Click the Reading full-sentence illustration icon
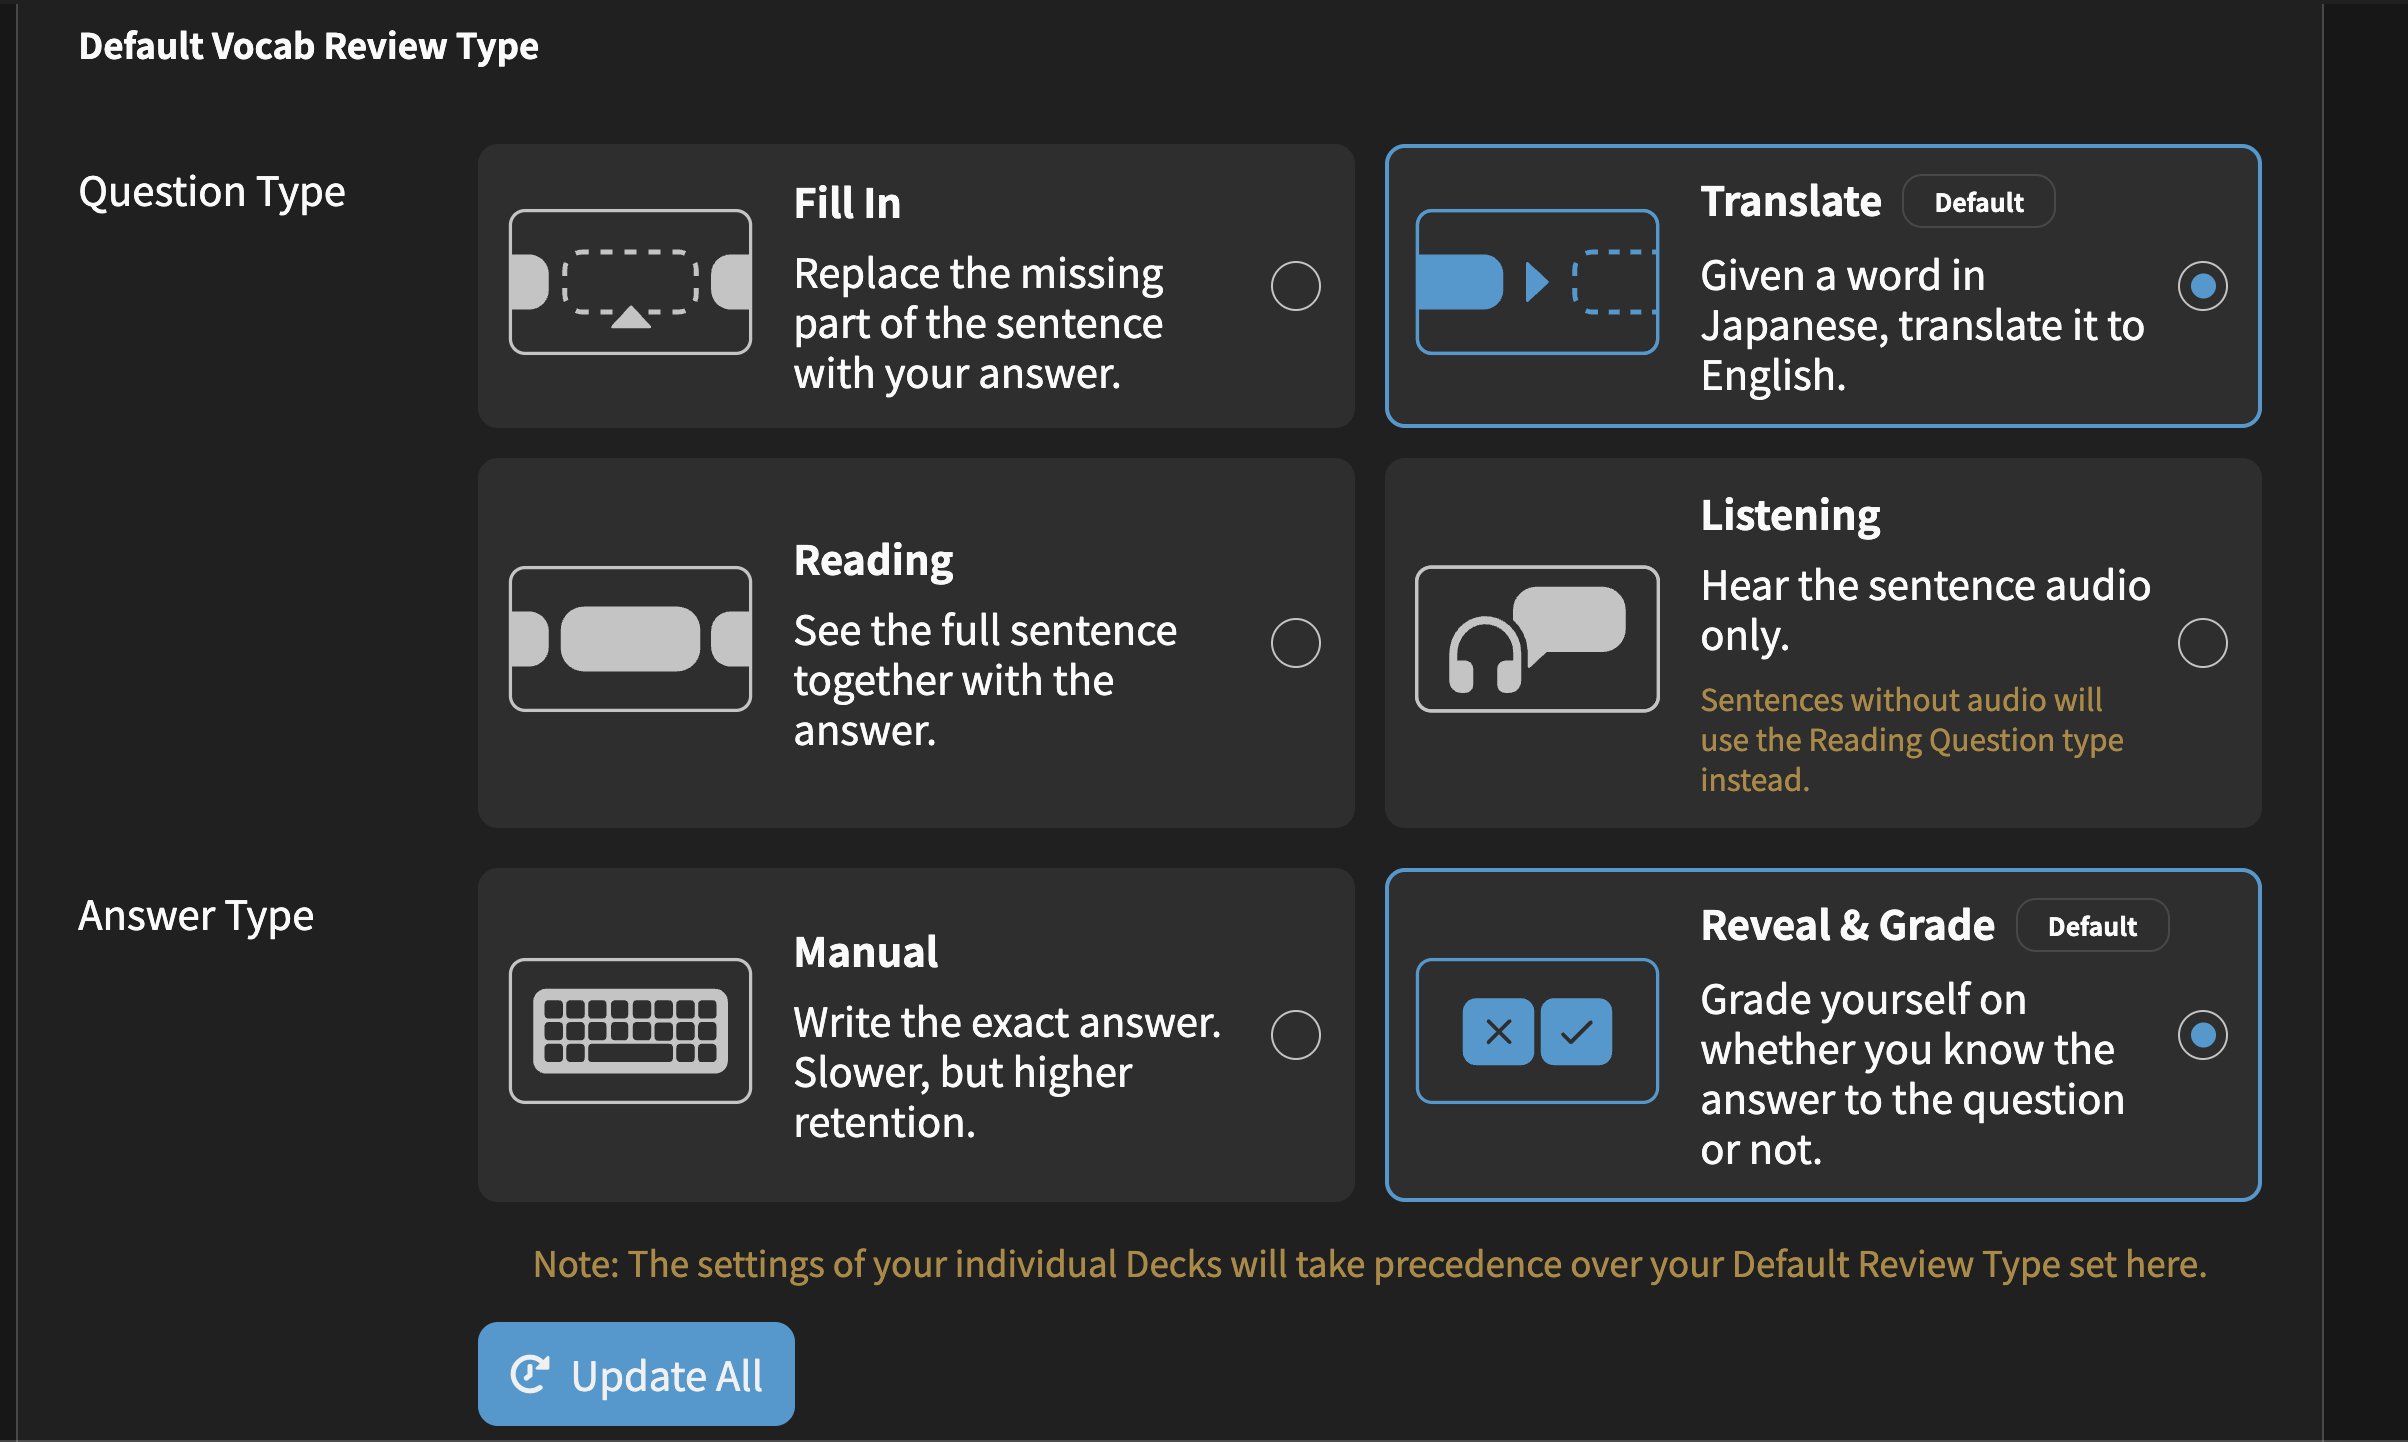2408x1442 pixels. point(630,639)
